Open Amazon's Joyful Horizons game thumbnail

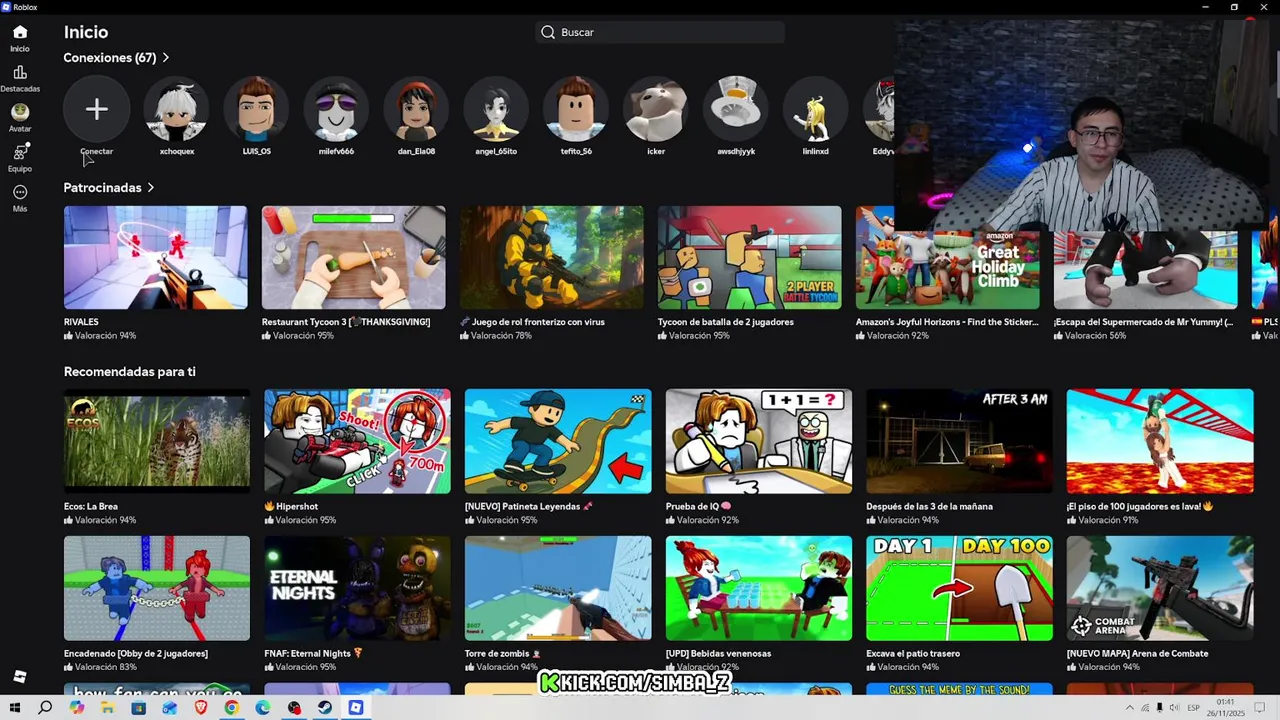tap(947, 257)
